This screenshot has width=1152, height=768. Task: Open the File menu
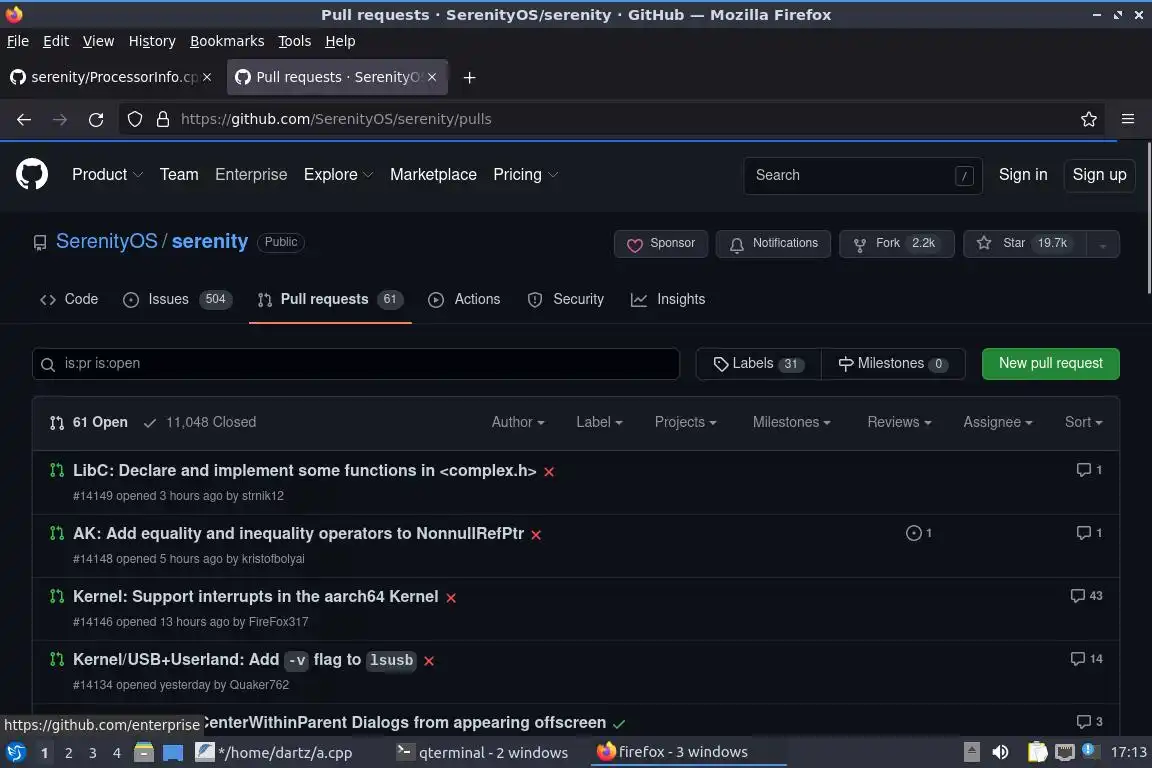[x=18, y=41]
